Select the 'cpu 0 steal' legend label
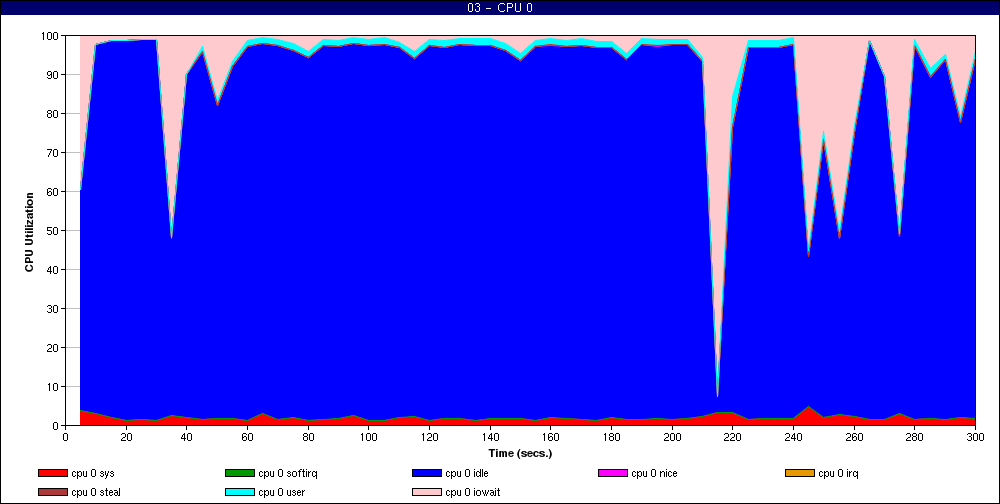This screenshot has height=504, width=1000. pos(96,493)
